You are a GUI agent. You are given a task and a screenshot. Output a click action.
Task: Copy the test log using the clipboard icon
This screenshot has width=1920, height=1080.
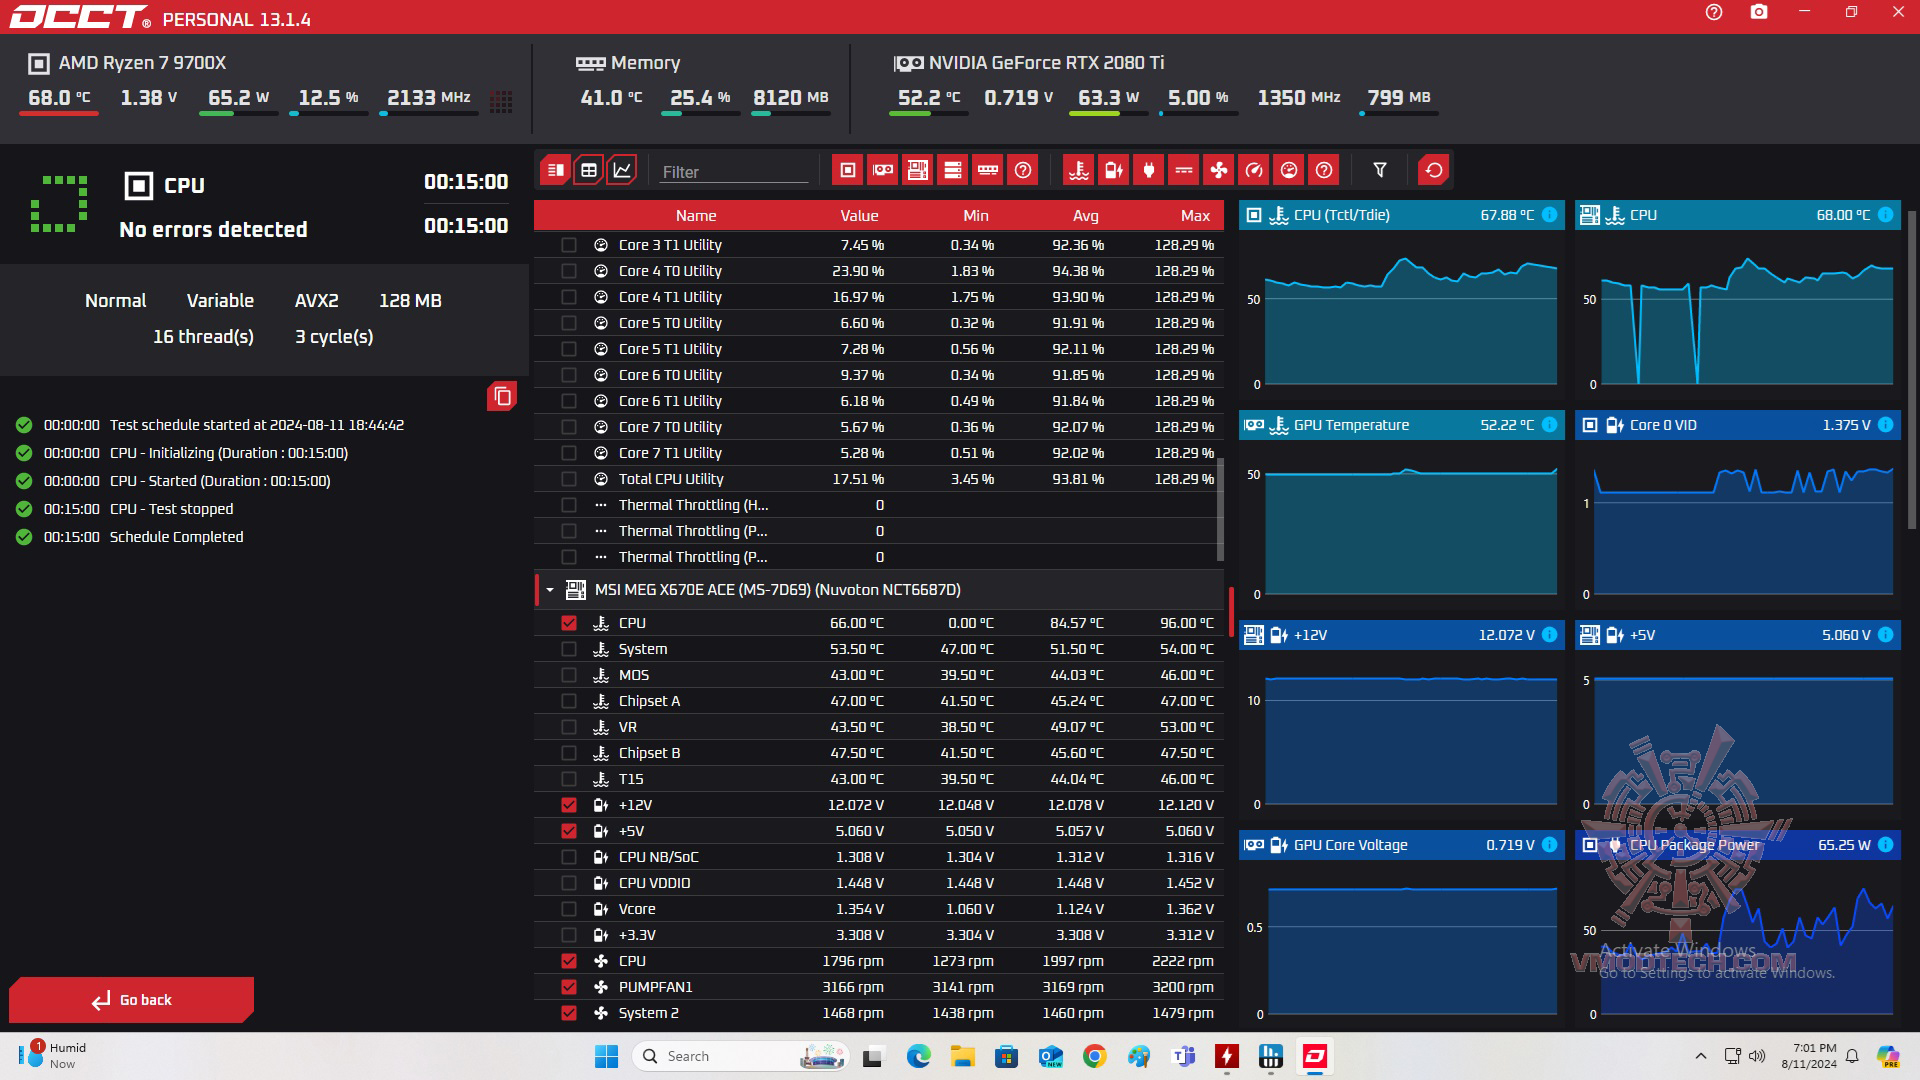pos(502,397)
